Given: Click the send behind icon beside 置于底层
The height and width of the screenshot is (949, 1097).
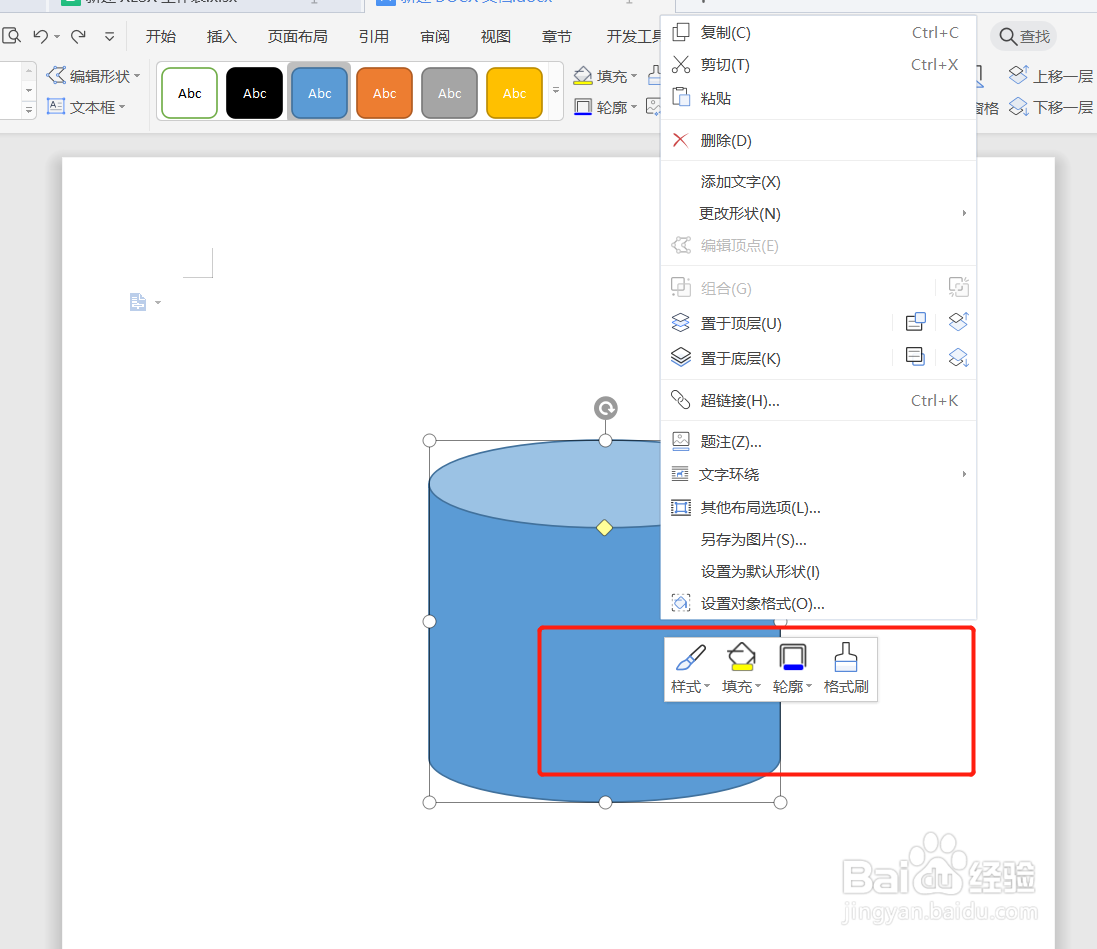Looking at the screenshot, I should coord(915,357).
